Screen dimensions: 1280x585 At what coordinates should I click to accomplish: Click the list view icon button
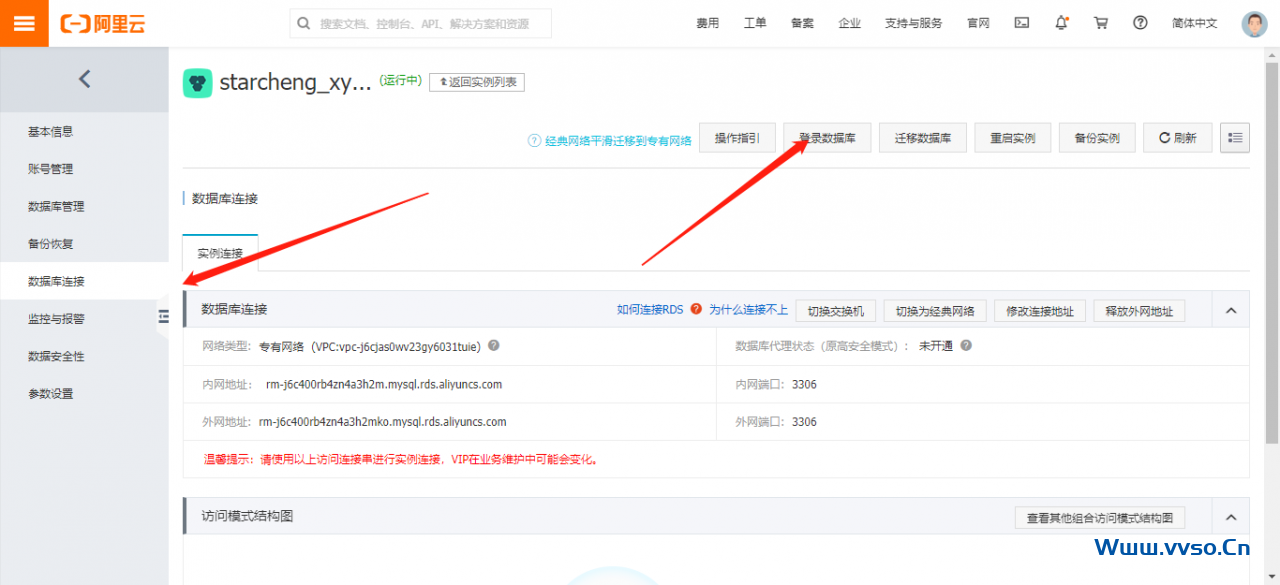coord(1235,138)
